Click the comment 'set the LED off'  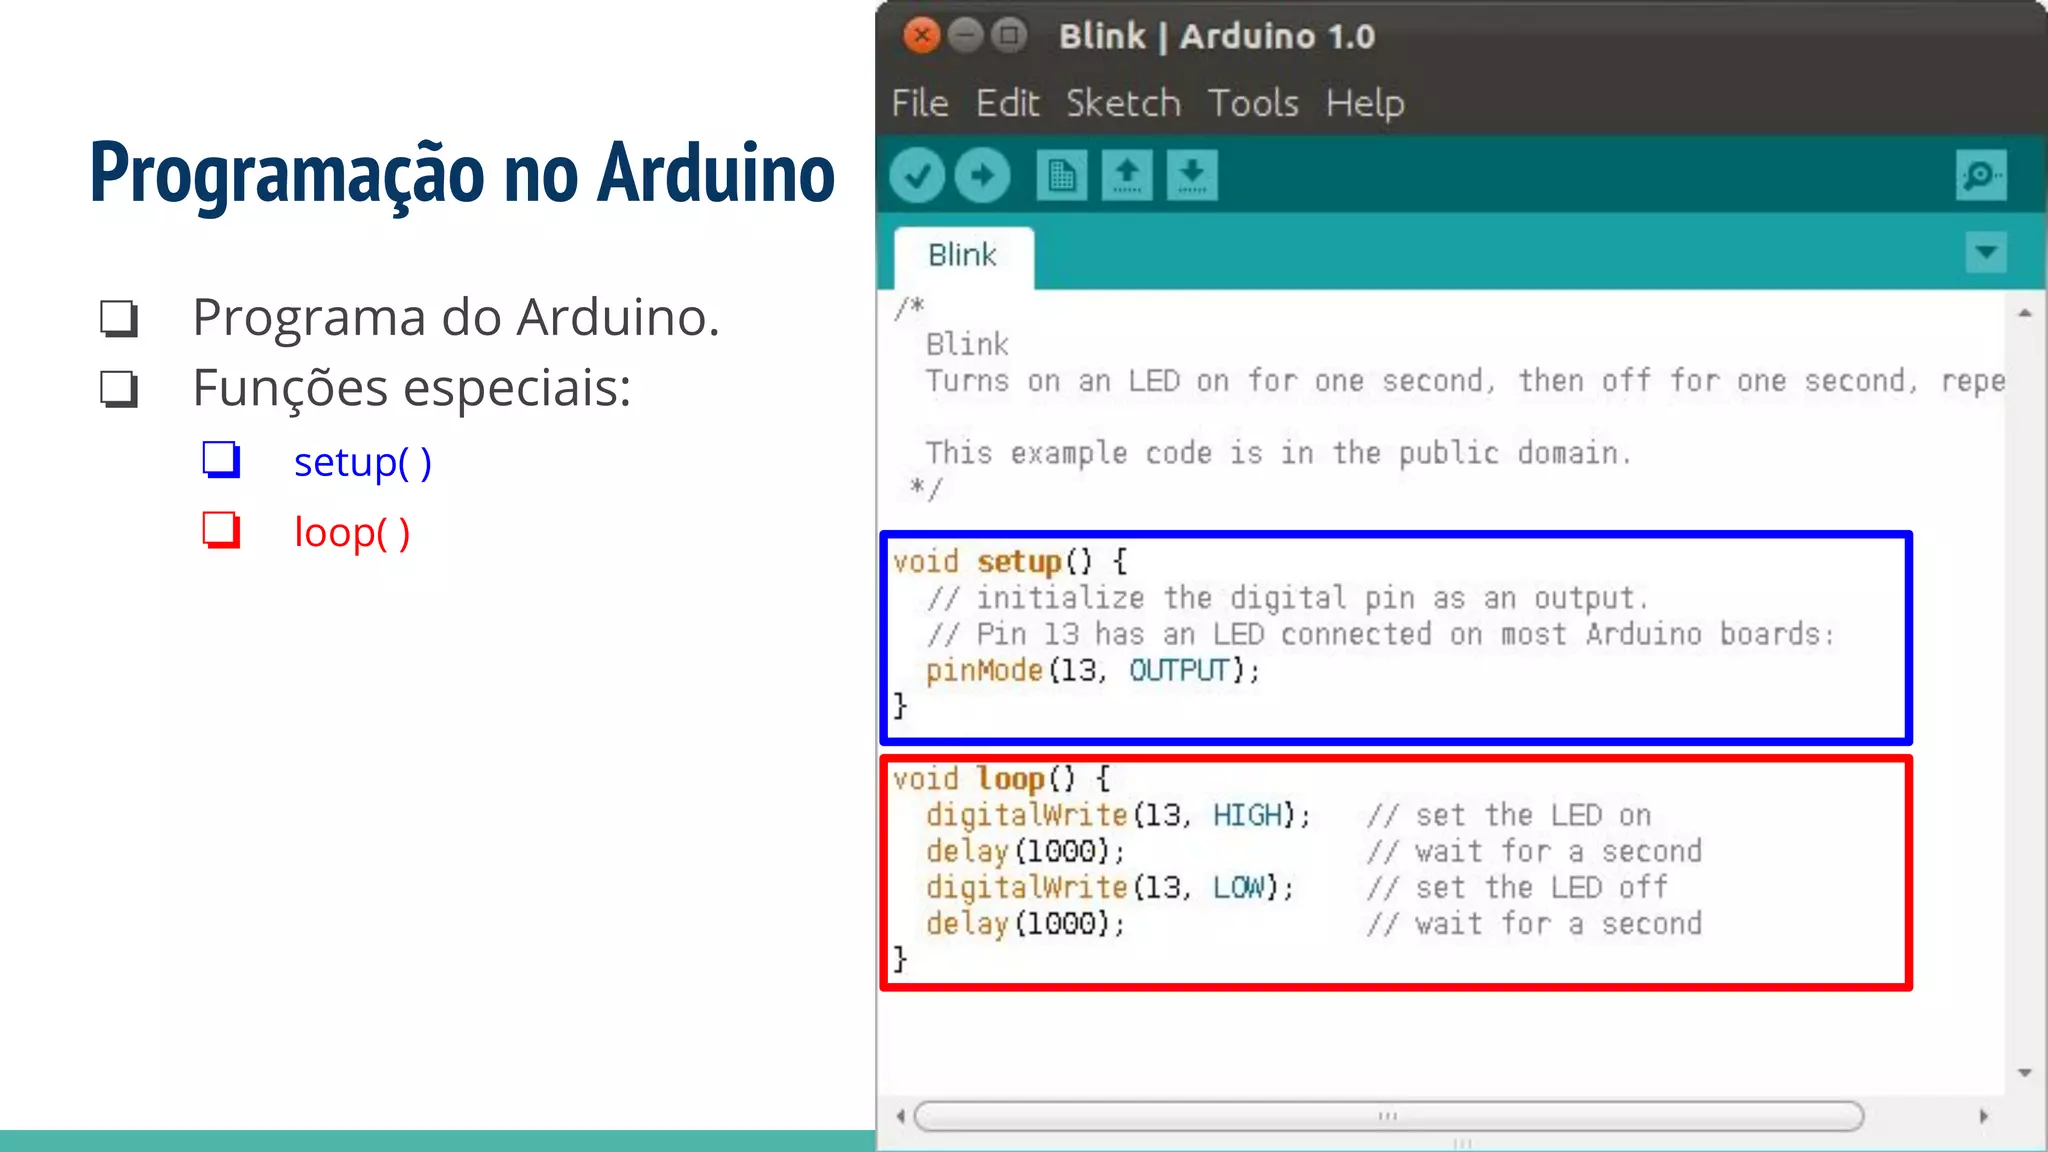point(1517,887)
